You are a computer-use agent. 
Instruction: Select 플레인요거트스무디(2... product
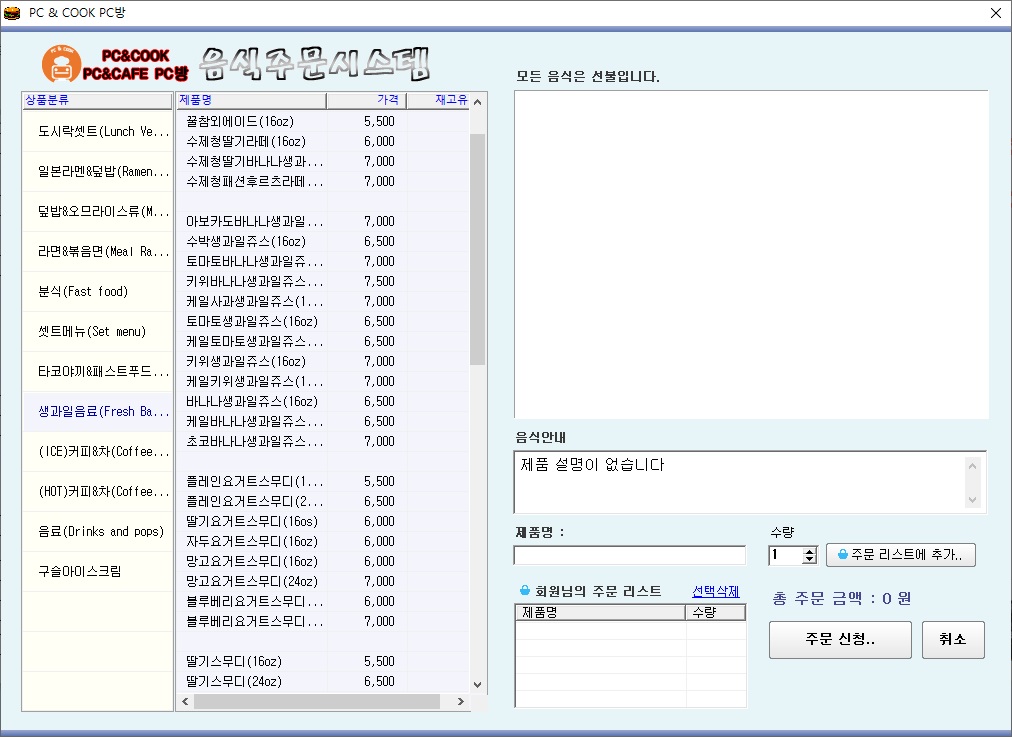323,501
